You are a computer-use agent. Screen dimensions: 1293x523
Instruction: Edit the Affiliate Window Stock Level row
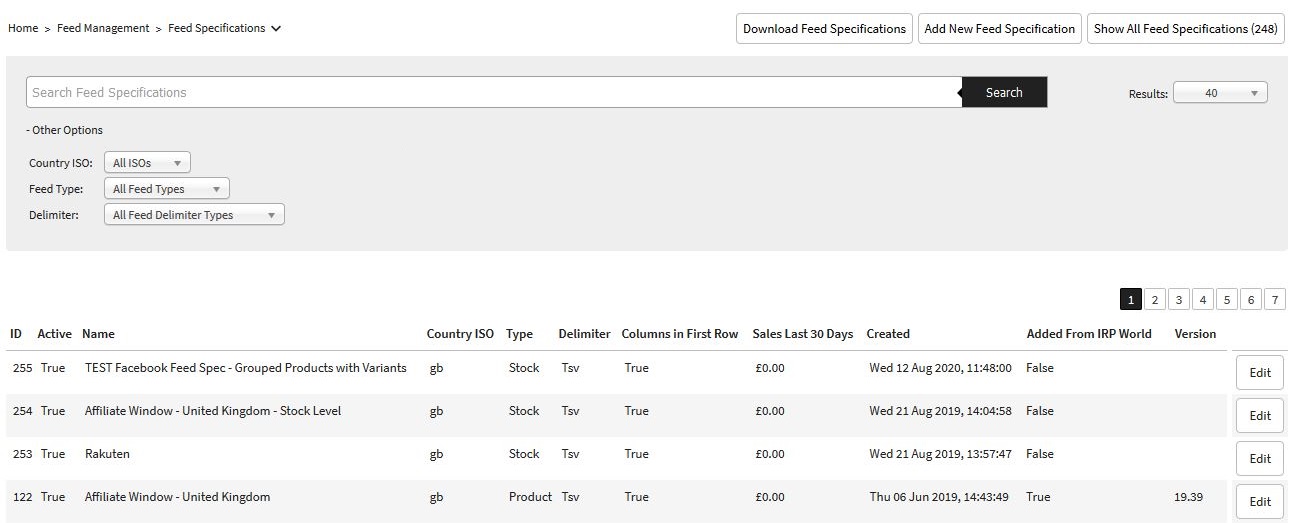(1260, 415)
